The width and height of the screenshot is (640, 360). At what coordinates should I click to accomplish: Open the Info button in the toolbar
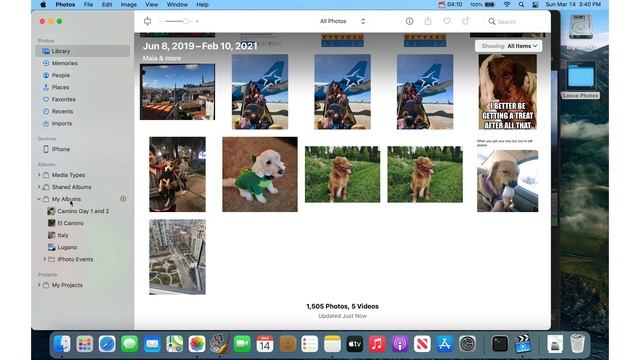click(409, 21)
